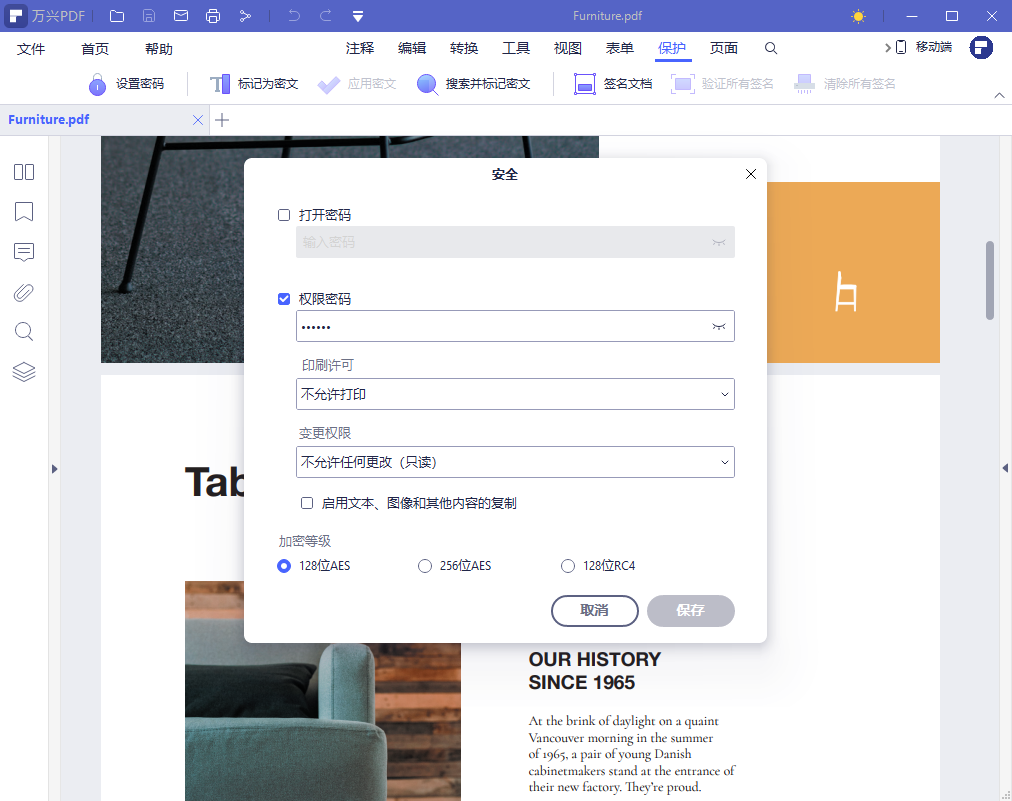Toggle the theme brightness sun icon

point(858,16)
